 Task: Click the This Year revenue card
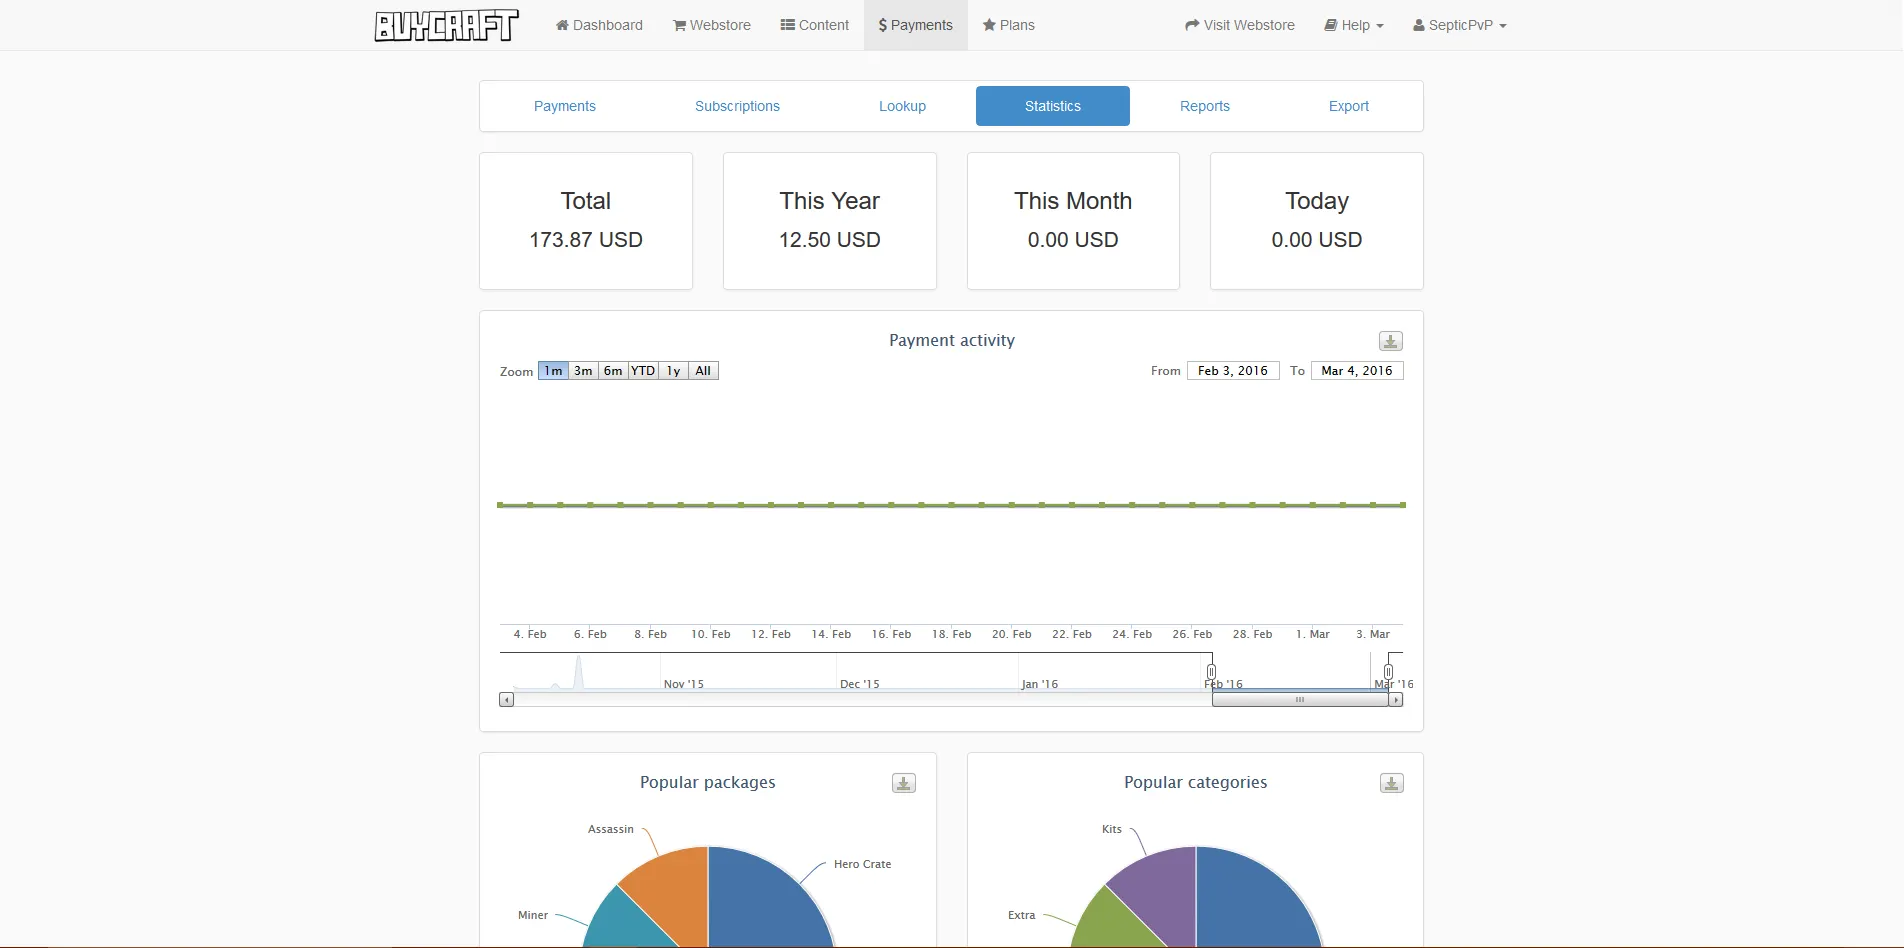click(x=830, y=221)
